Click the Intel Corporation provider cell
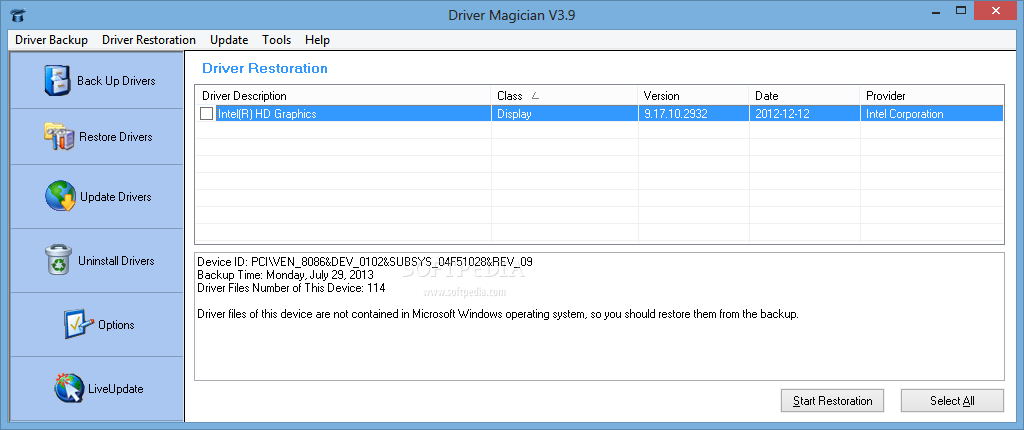Viewport: 1024px width, 430px height. (x=932, y=114)
